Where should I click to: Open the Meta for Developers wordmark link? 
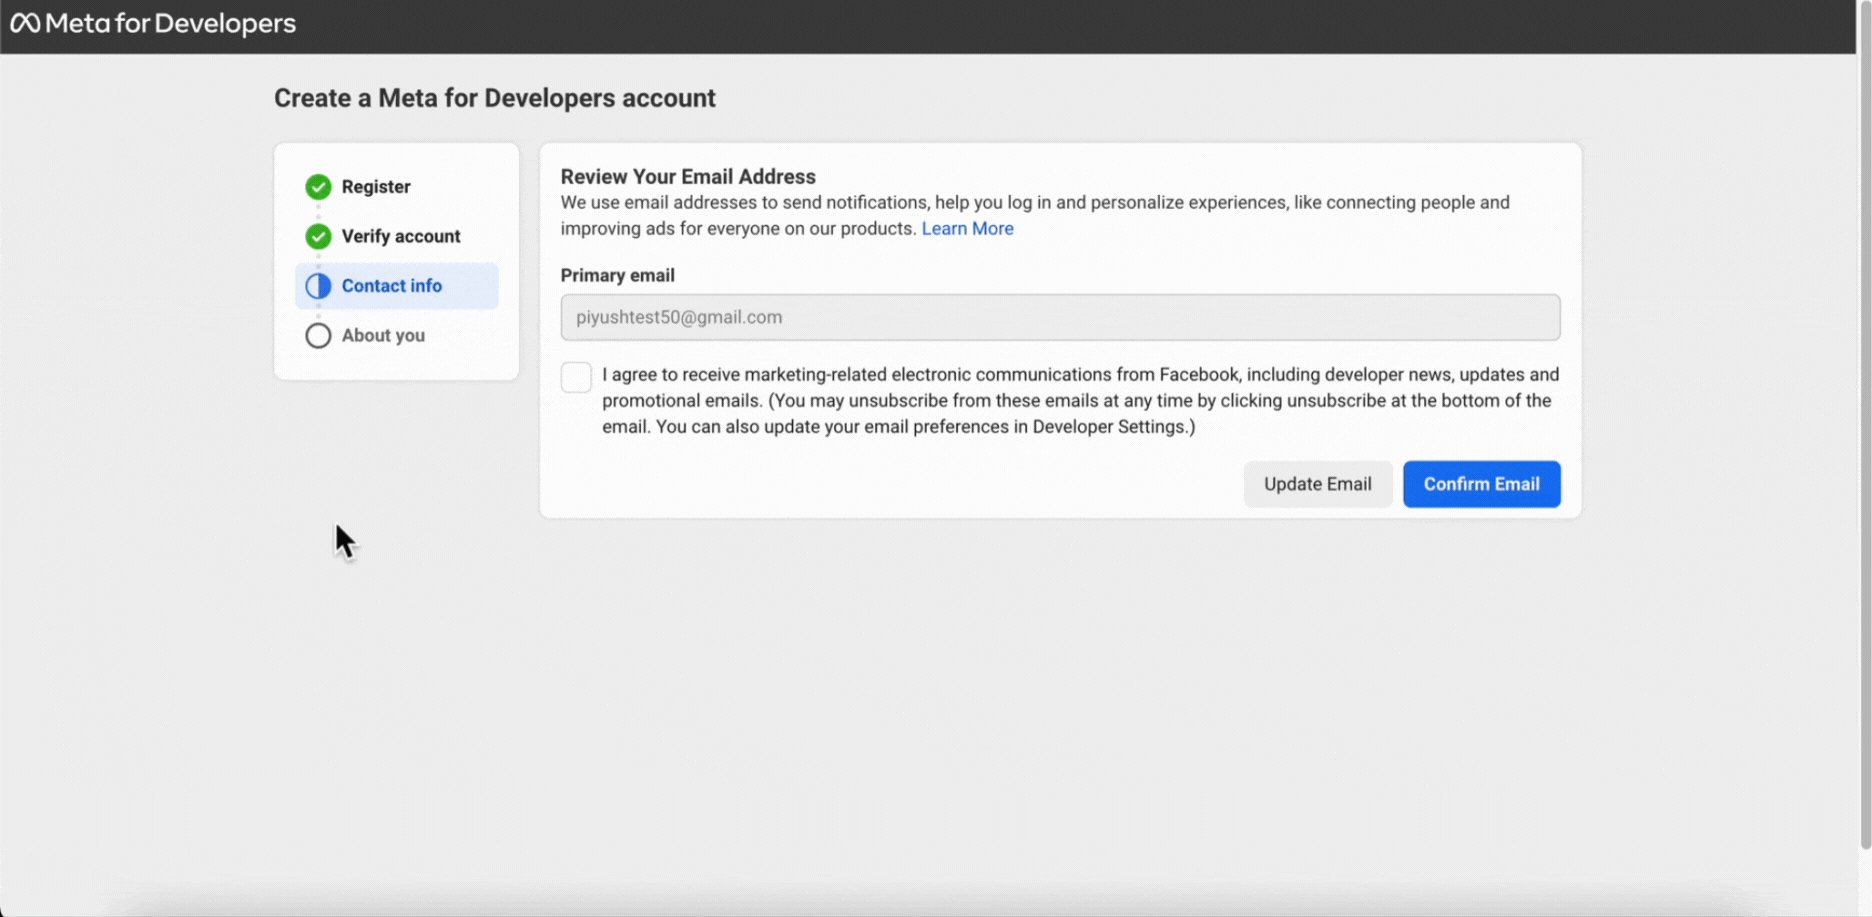(170, 23)
